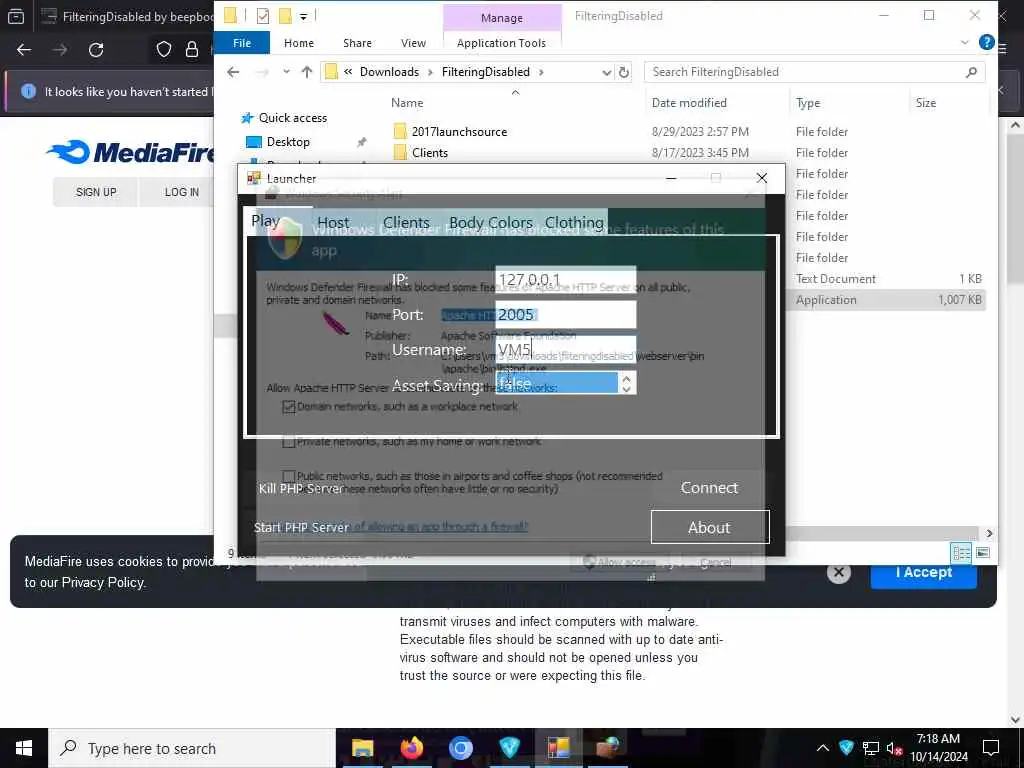
Task: Open the box-and-globe taskbar icon
Action: coord(607,748)
